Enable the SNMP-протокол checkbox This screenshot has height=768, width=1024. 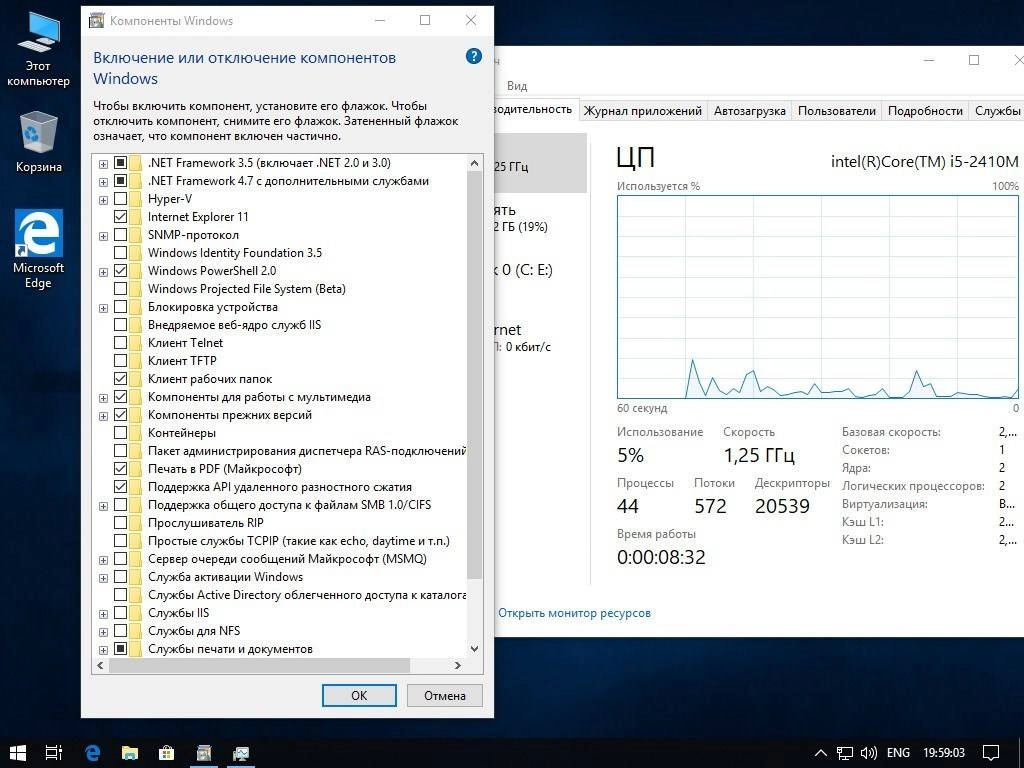120,234
